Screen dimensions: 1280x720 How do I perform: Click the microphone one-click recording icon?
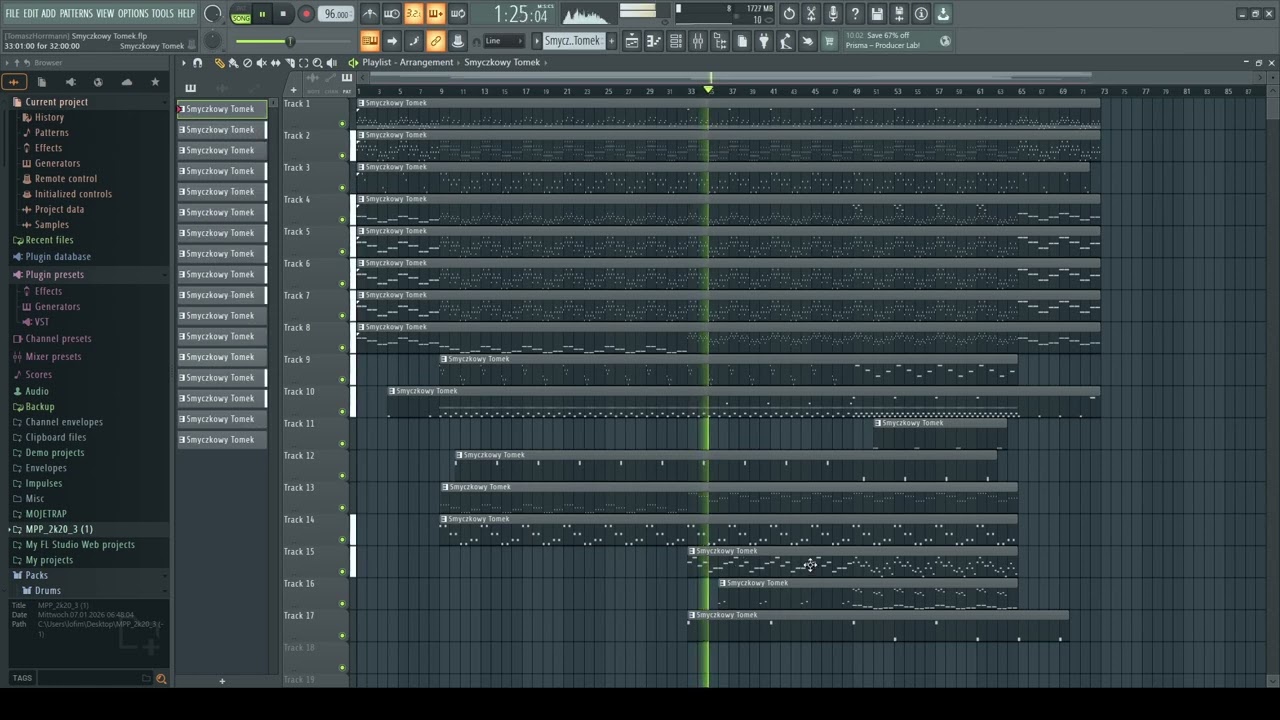coord(833,14)
